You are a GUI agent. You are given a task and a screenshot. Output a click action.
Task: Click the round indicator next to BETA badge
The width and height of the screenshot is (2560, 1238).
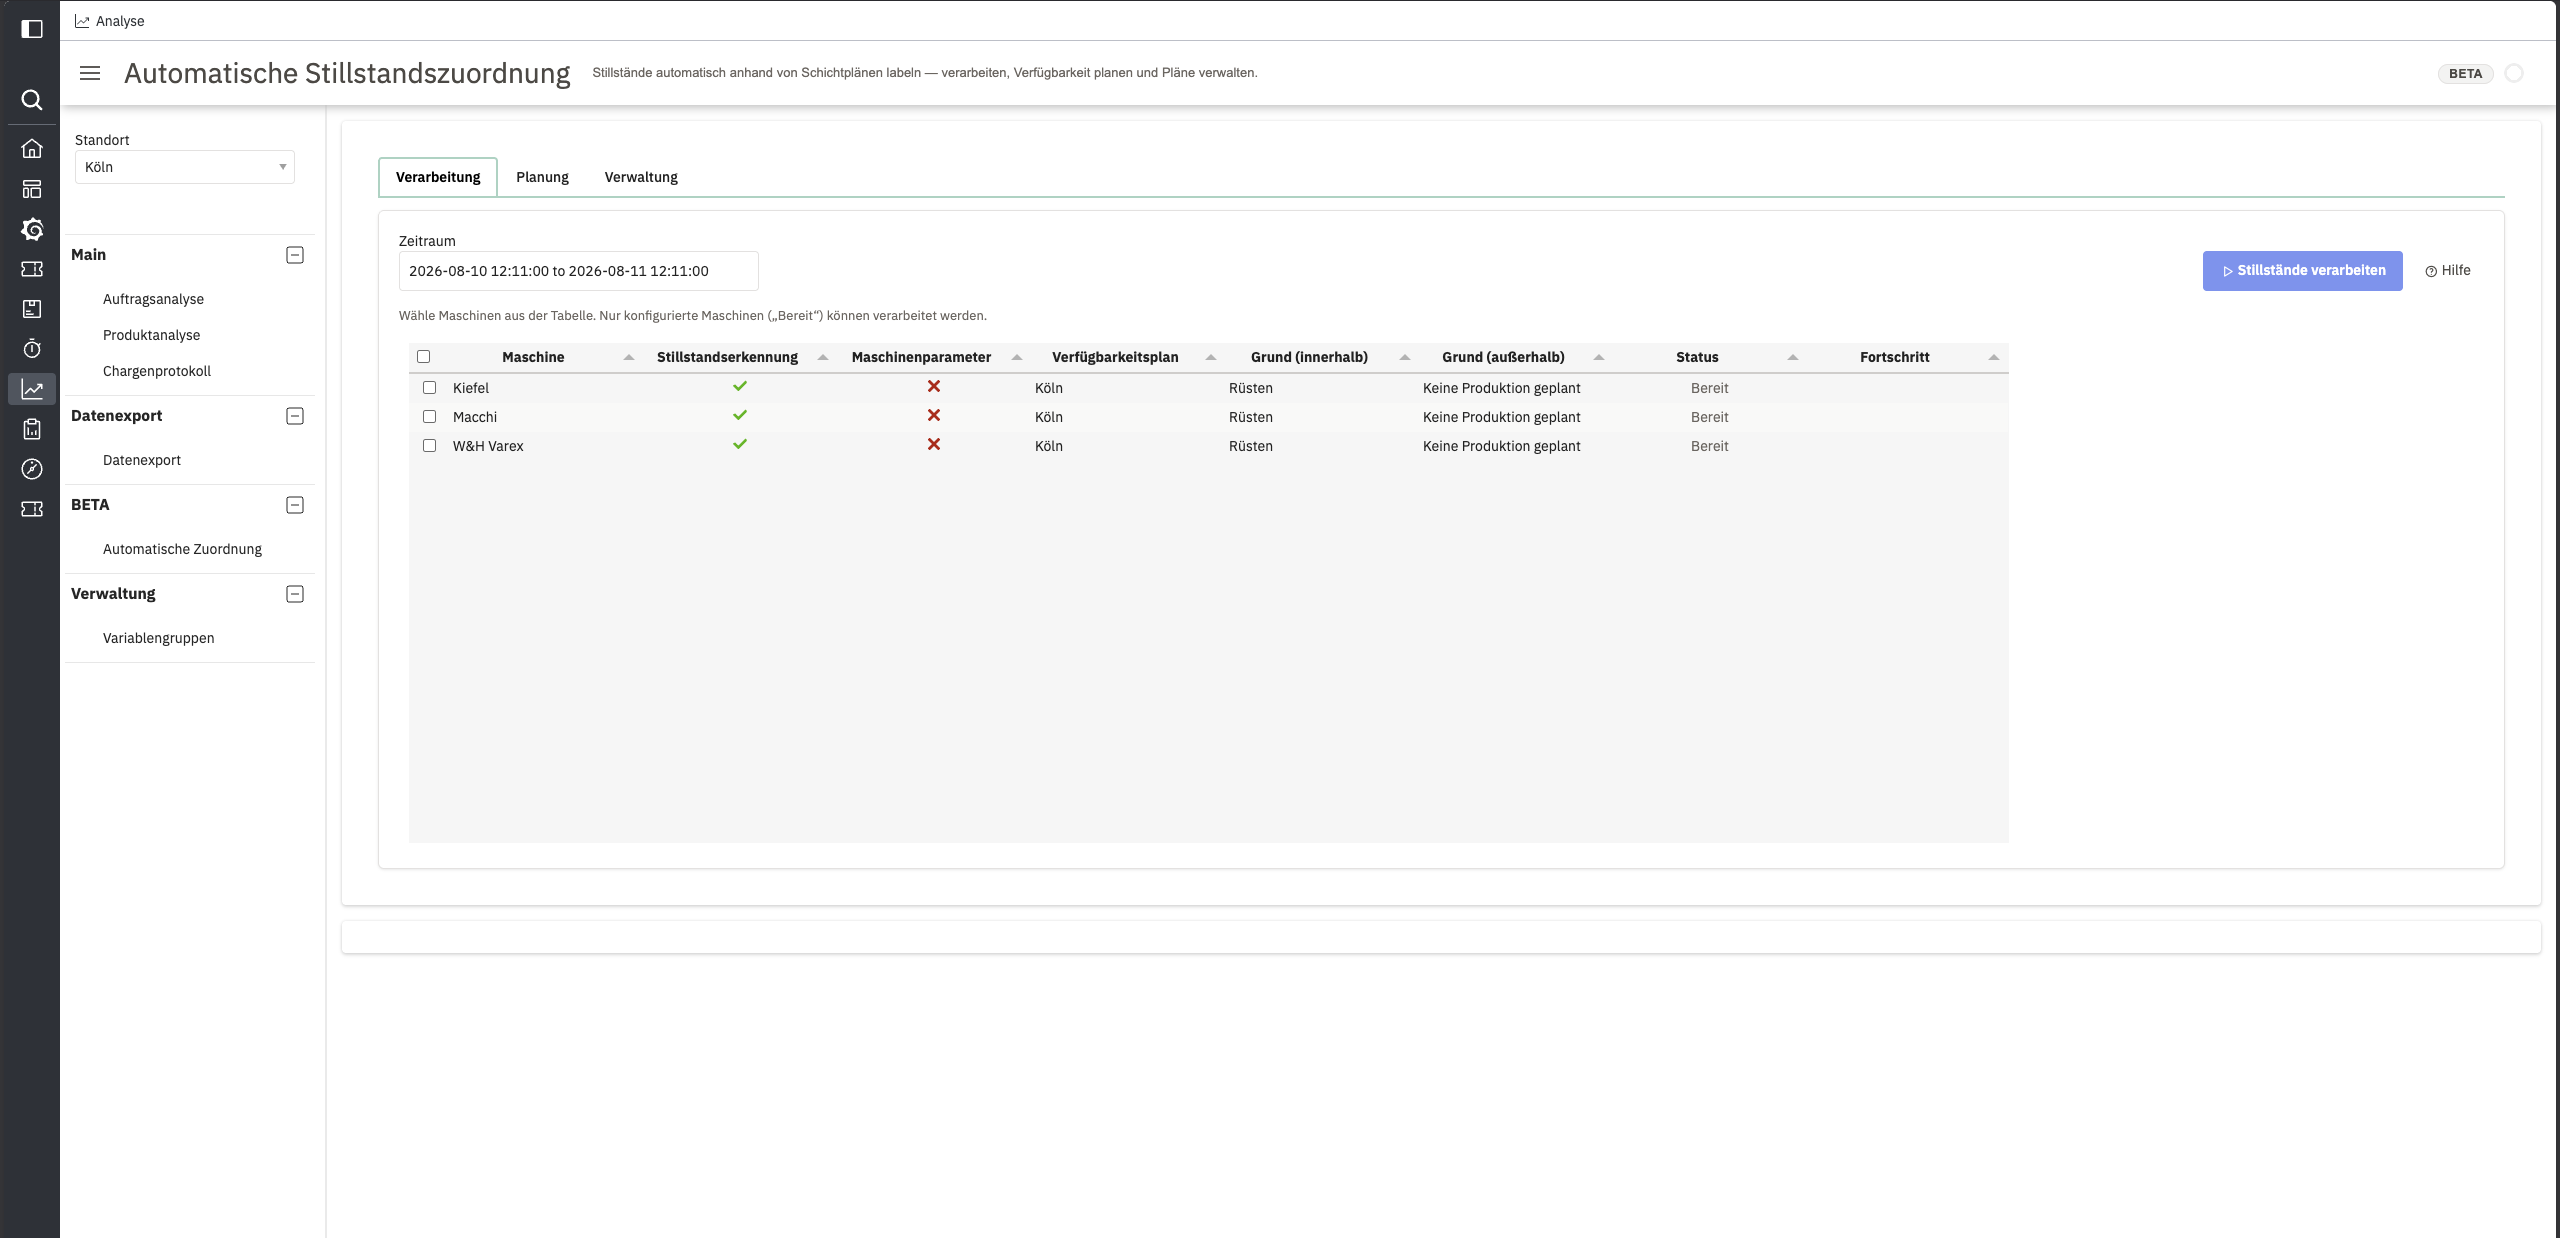pos(2514,73)
